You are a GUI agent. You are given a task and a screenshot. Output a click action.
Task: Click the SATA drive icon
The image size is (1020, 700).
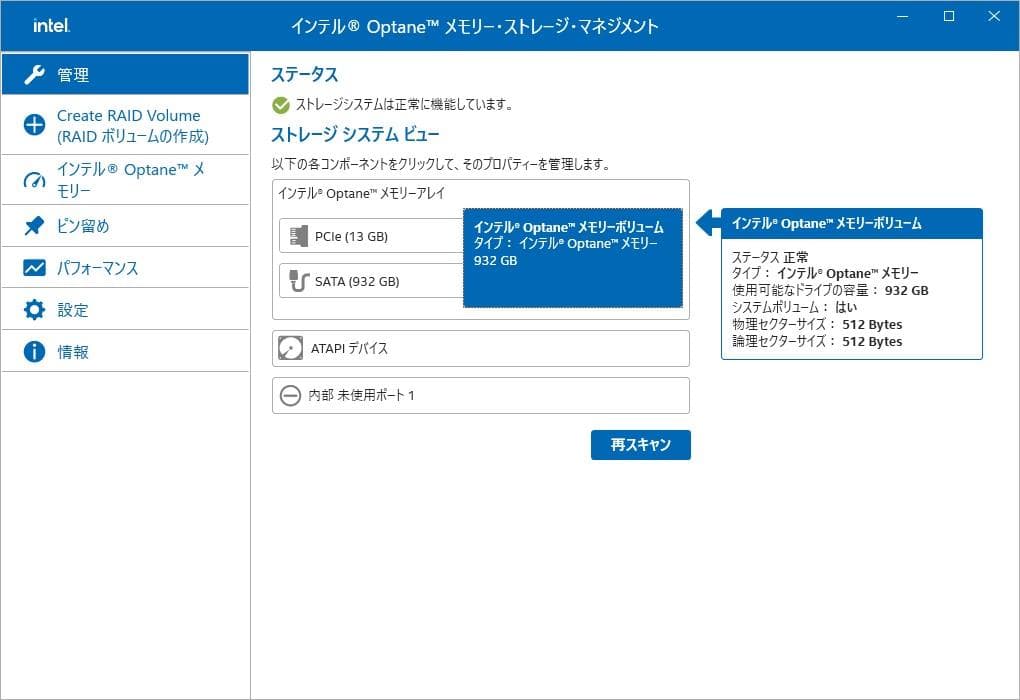295,281
